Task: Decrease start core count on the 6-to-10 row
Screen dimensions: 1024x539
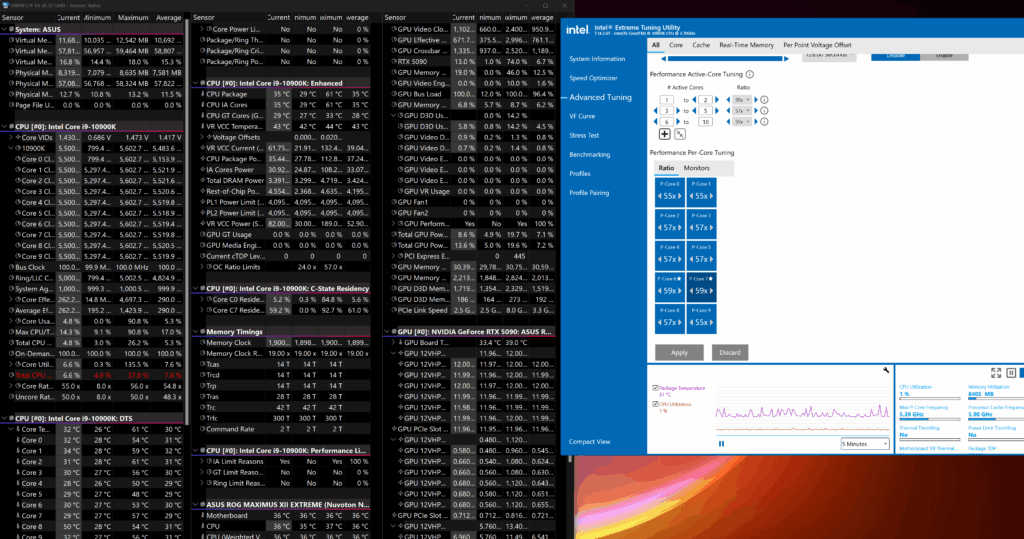Action: coord(655,122)
